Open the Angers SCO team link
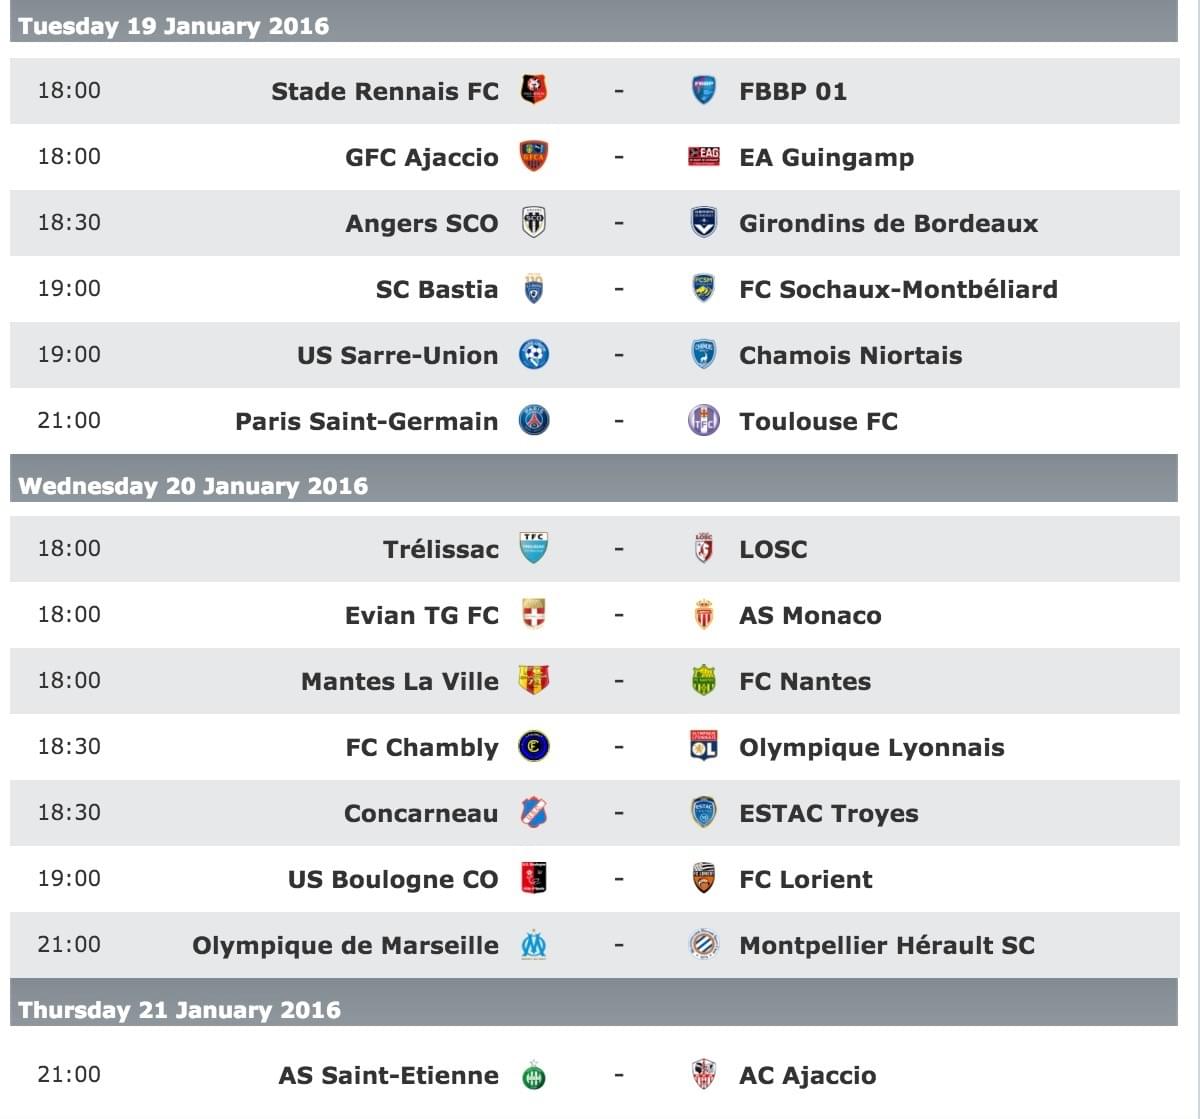The width and height of the screenshot is (1200, 1119). [421, 223]
